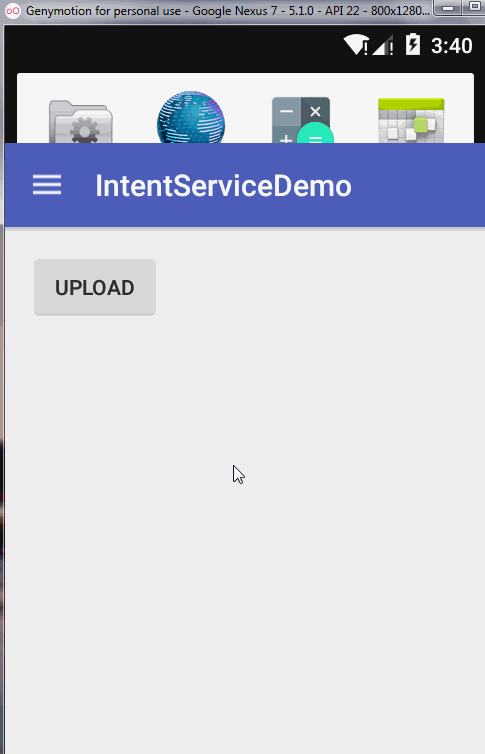Open the green Calendar app icon
Screen dimensions: 485x754
411,120
